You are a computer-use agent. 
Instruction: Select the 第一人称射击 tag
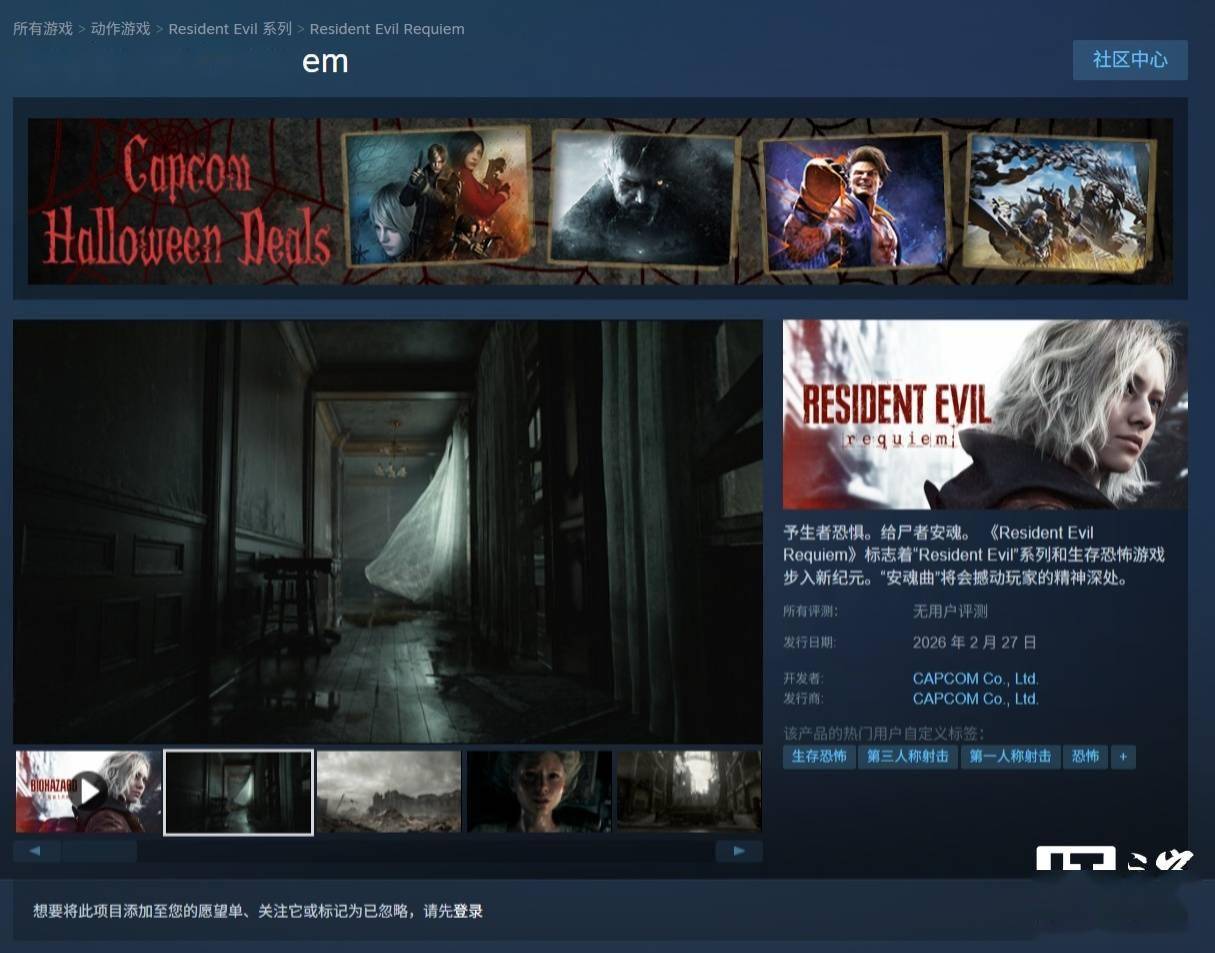(1010, 757)
